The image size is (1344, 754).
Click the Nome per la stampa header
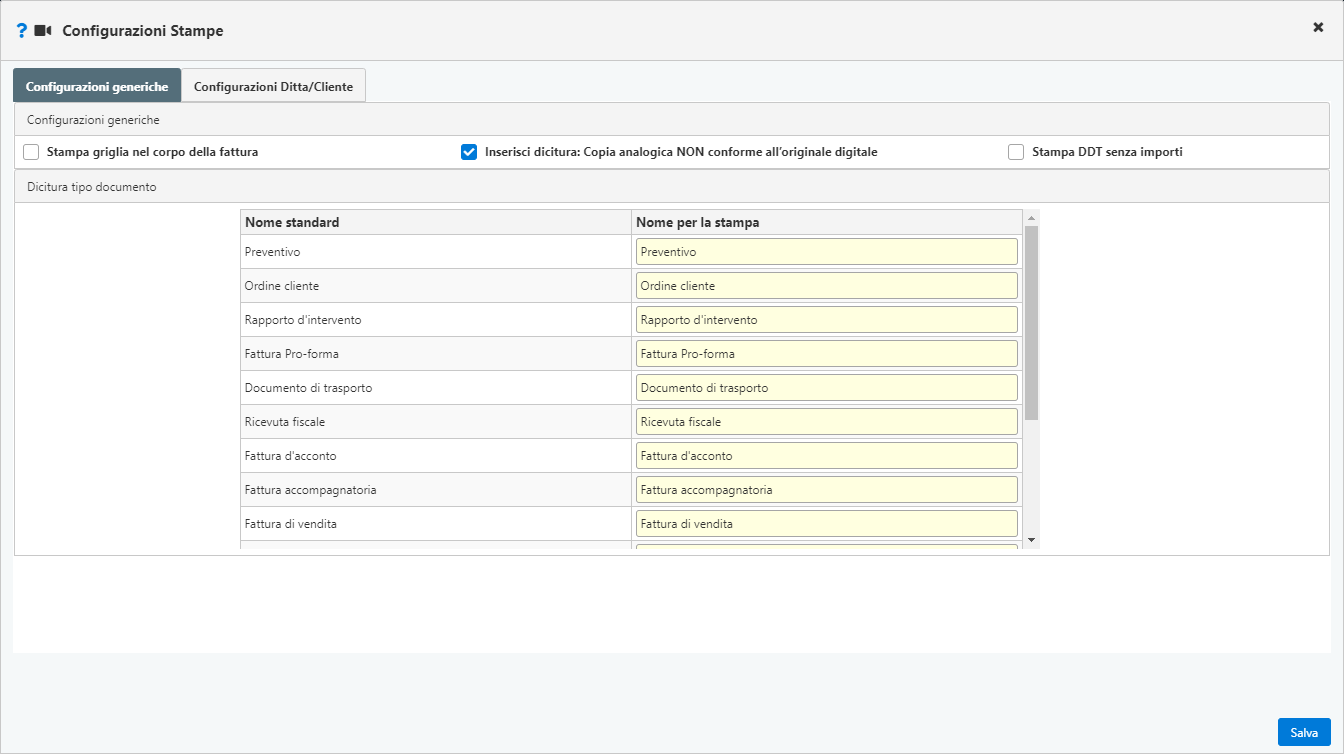tap(827, 222)
